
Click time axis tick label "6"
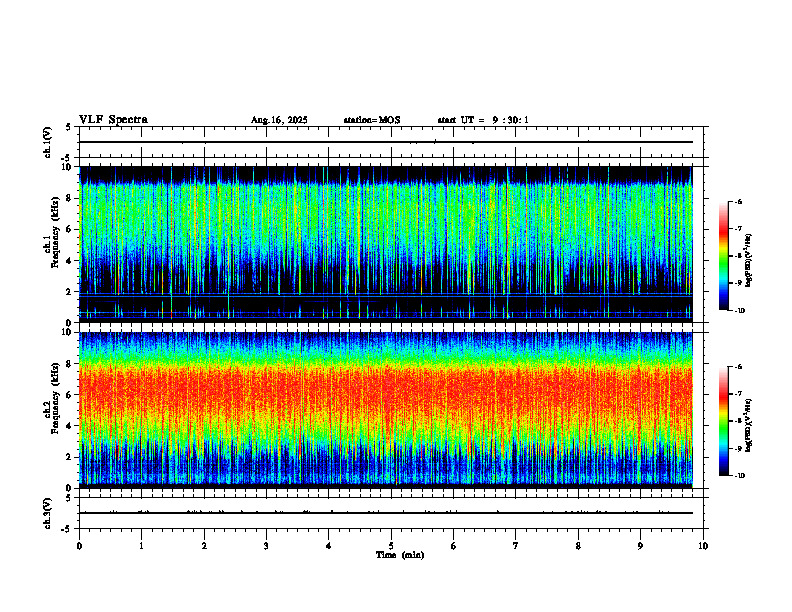point(454,546)
